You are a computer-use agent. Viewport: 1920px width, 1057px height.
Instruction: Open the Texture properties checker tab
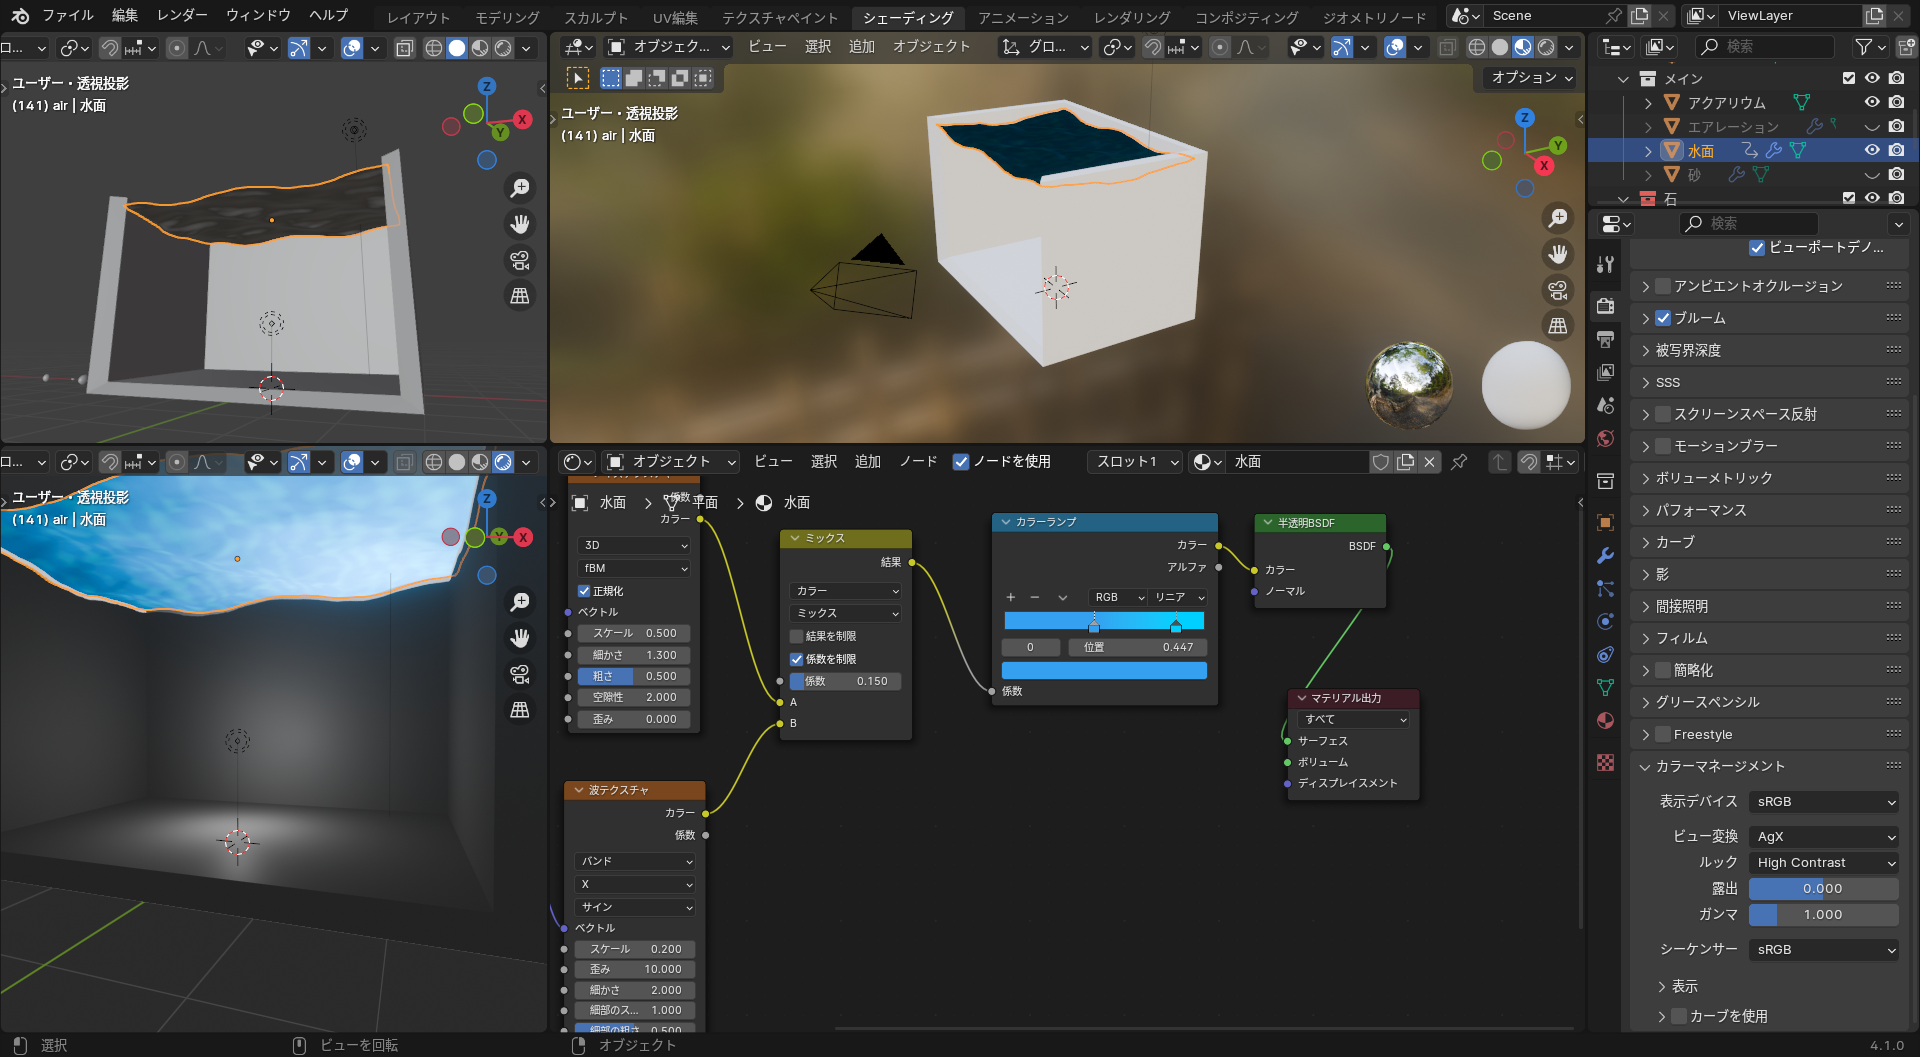[1605, 762]
